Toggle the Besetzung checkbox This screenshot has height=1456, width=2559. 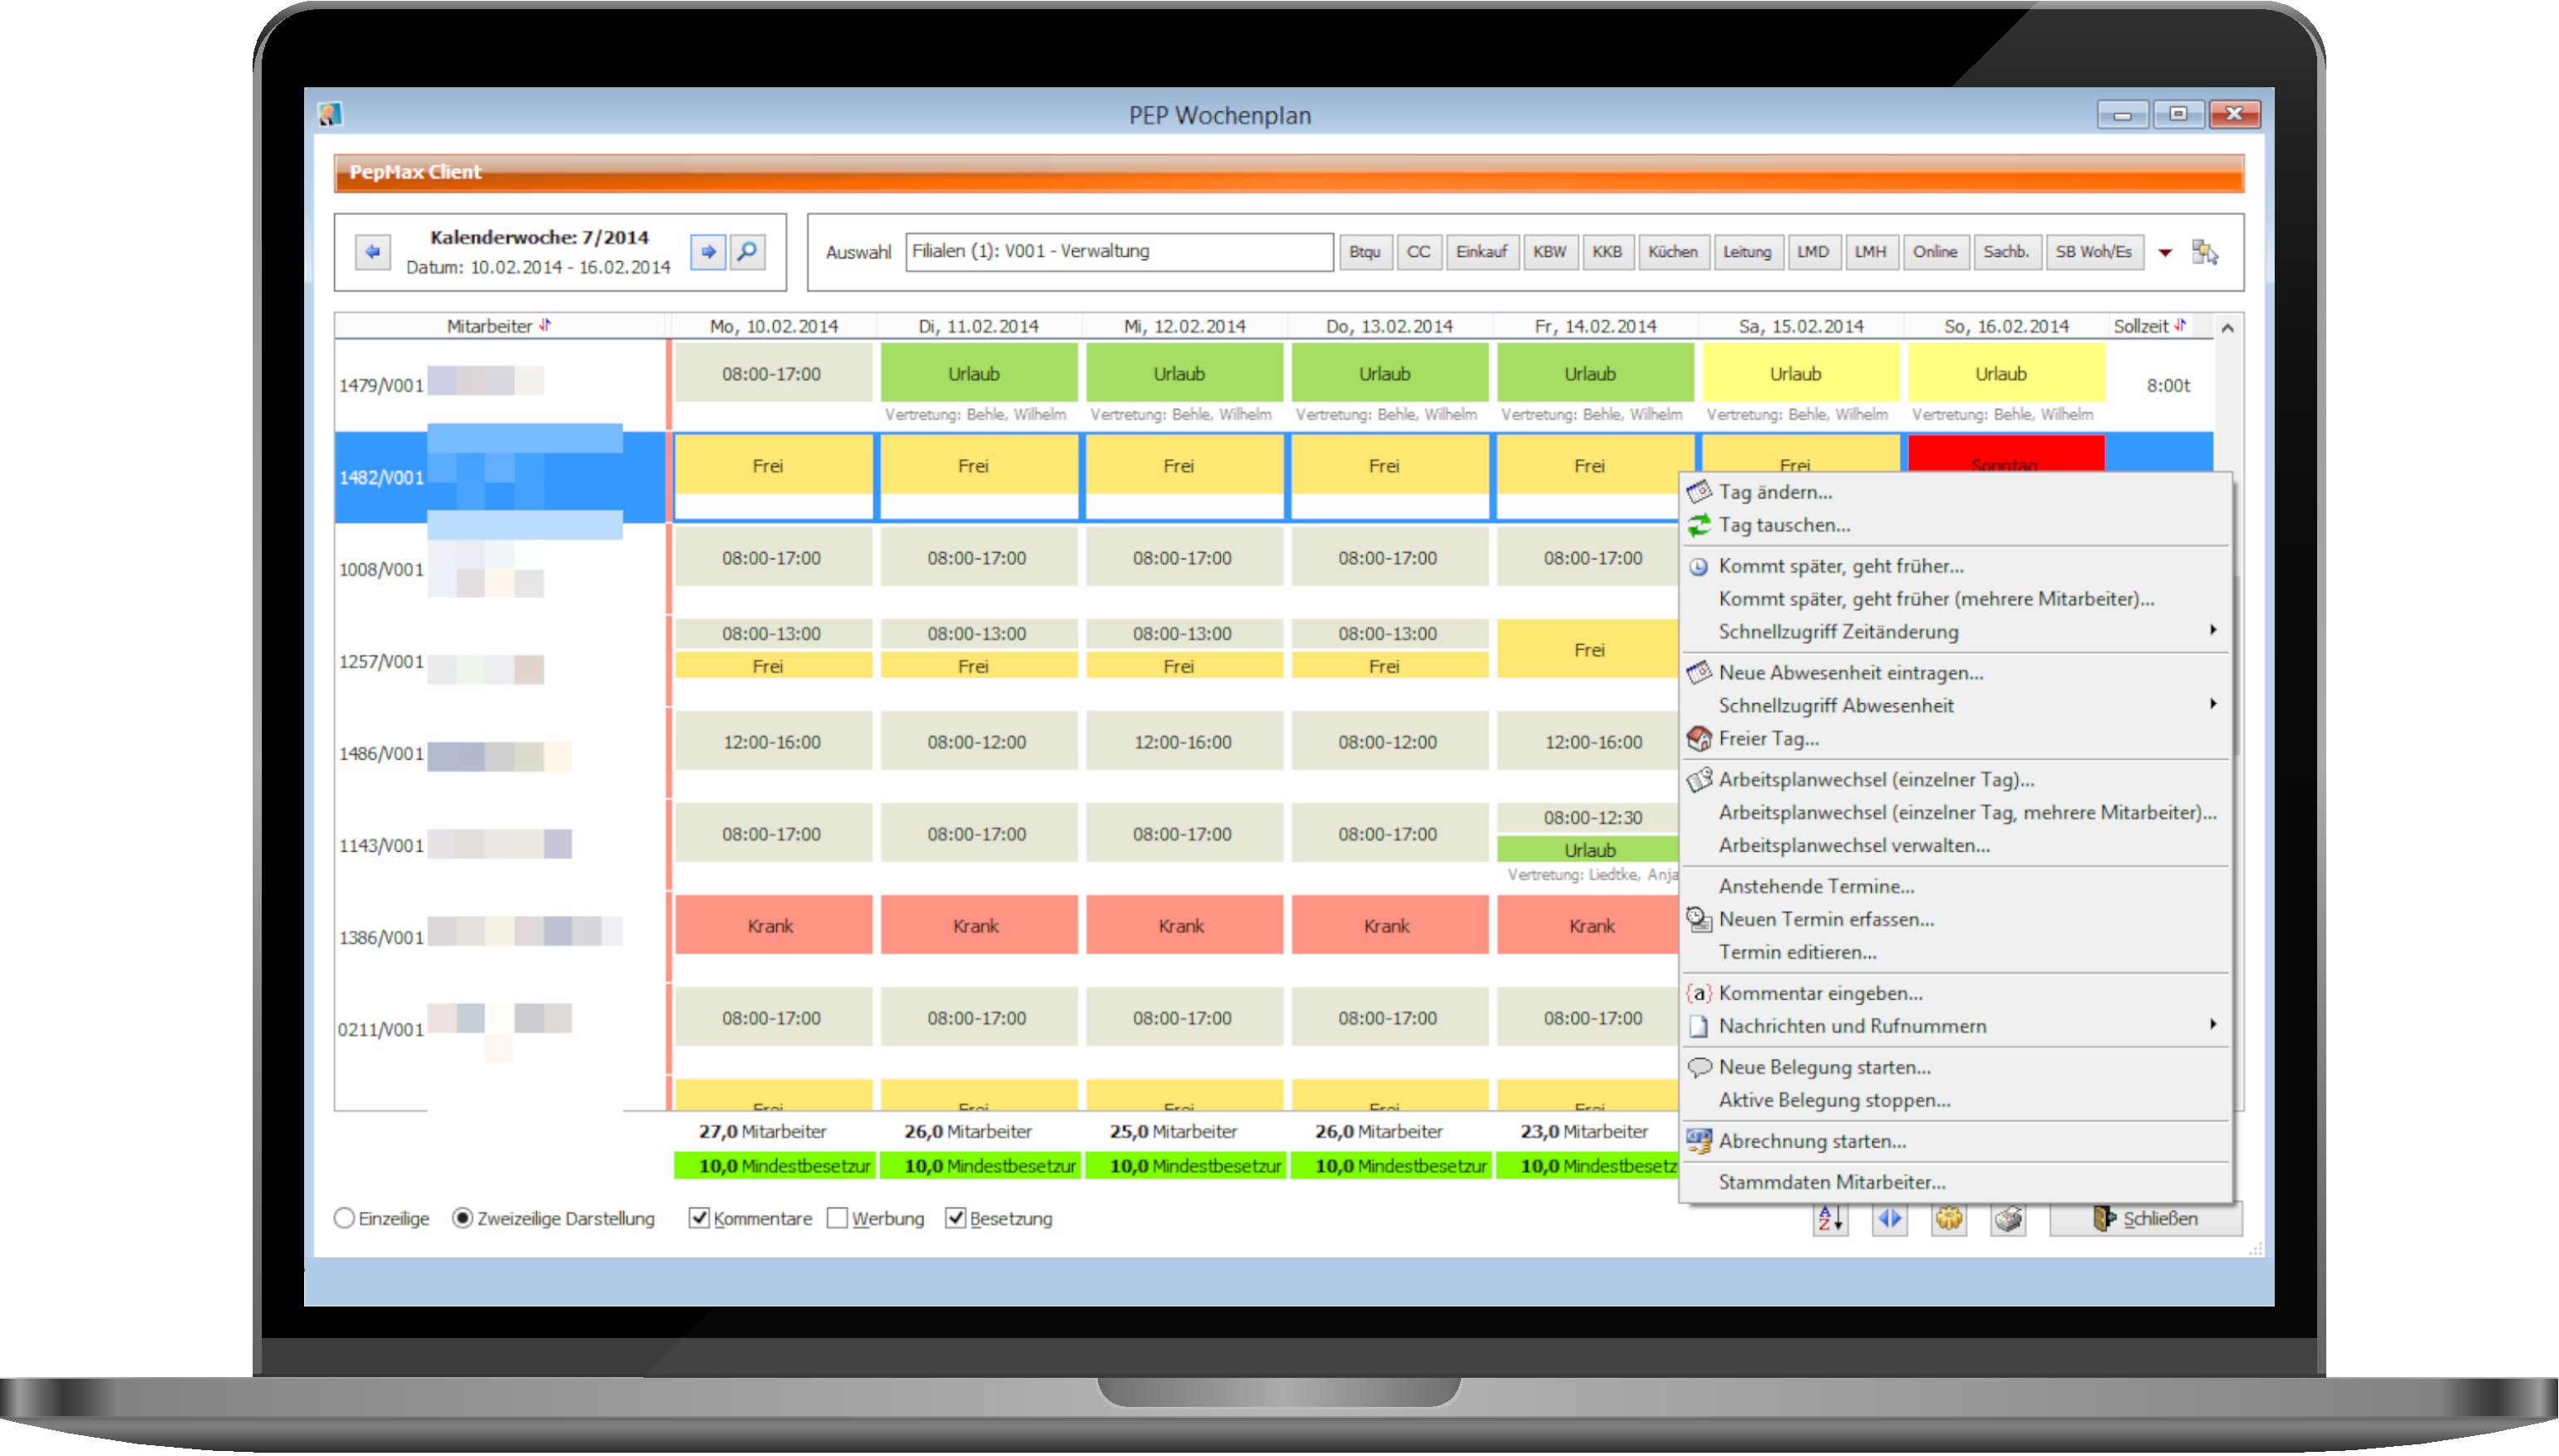[956, 1218]
